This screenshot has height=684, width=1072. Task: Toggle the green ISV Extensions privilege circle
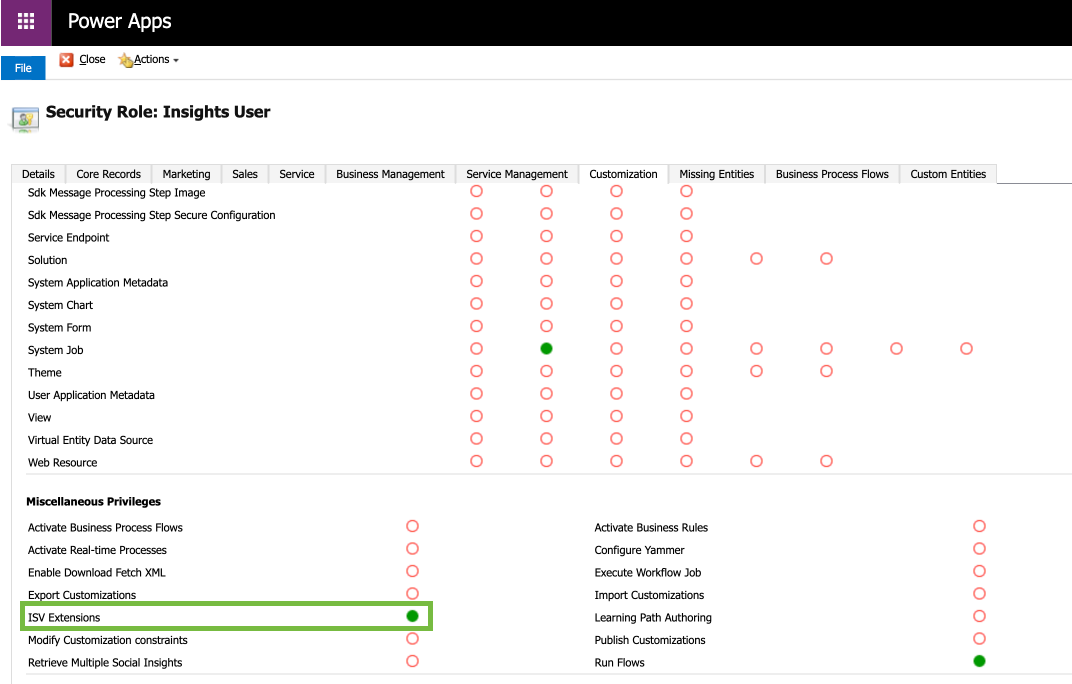coord(412,616)
